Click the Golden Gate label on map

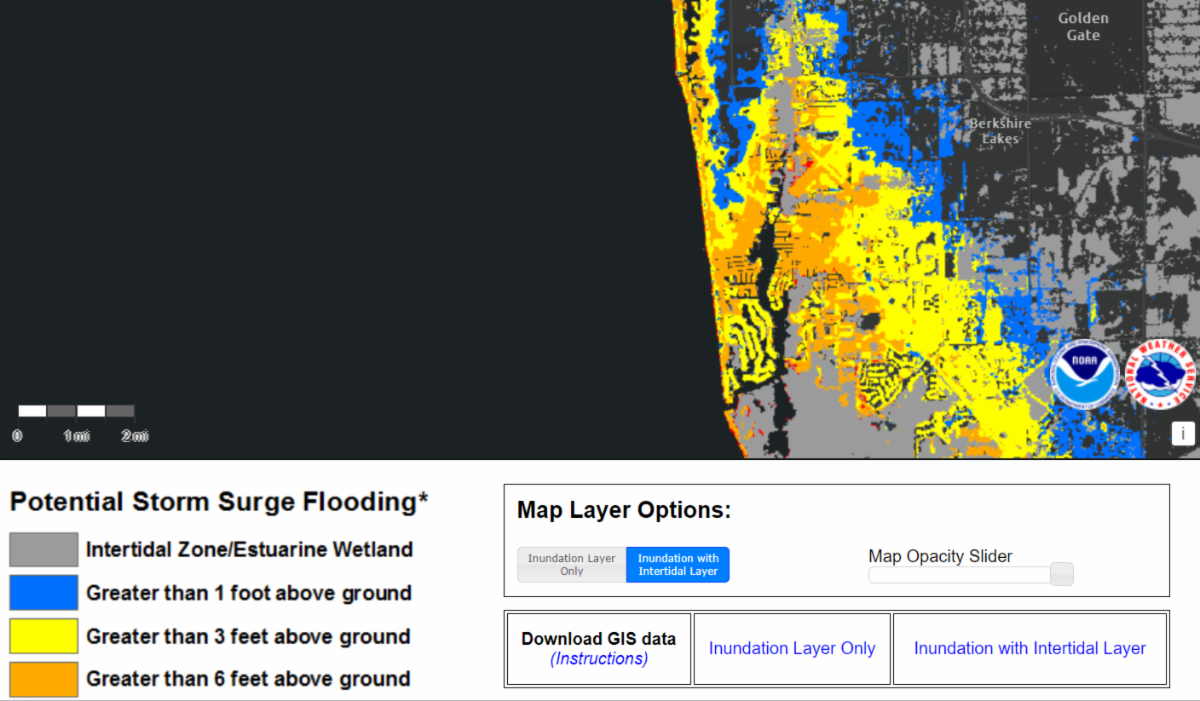click(1083, 27)
